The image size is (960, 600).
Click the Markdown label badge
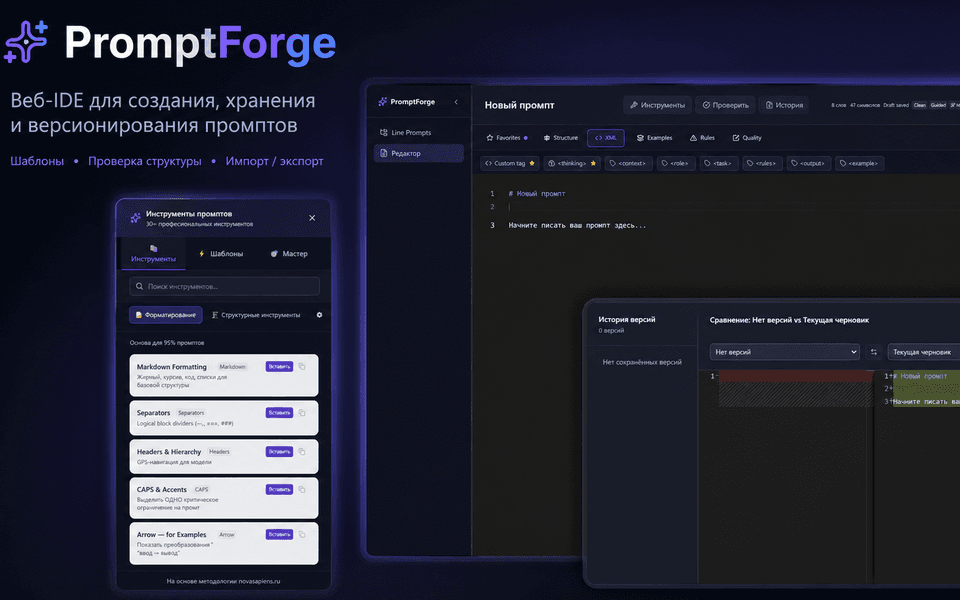click(233, 367)
